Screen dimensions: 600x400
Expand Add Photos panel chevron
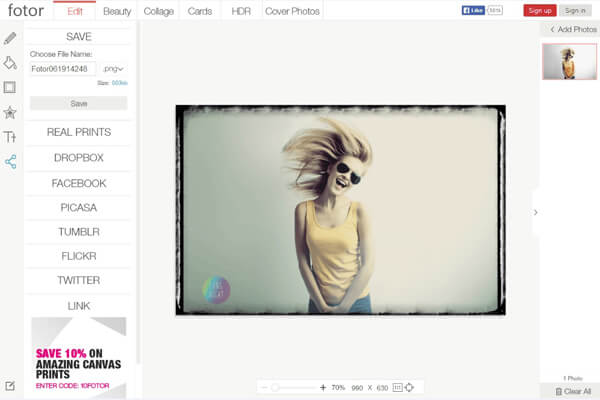pos(552,30)
